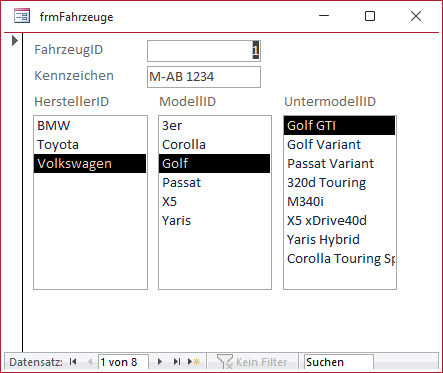Select M340i in the UntermodellID list
The width and height of the screenshot is (443, 373).
coord(340,202)
